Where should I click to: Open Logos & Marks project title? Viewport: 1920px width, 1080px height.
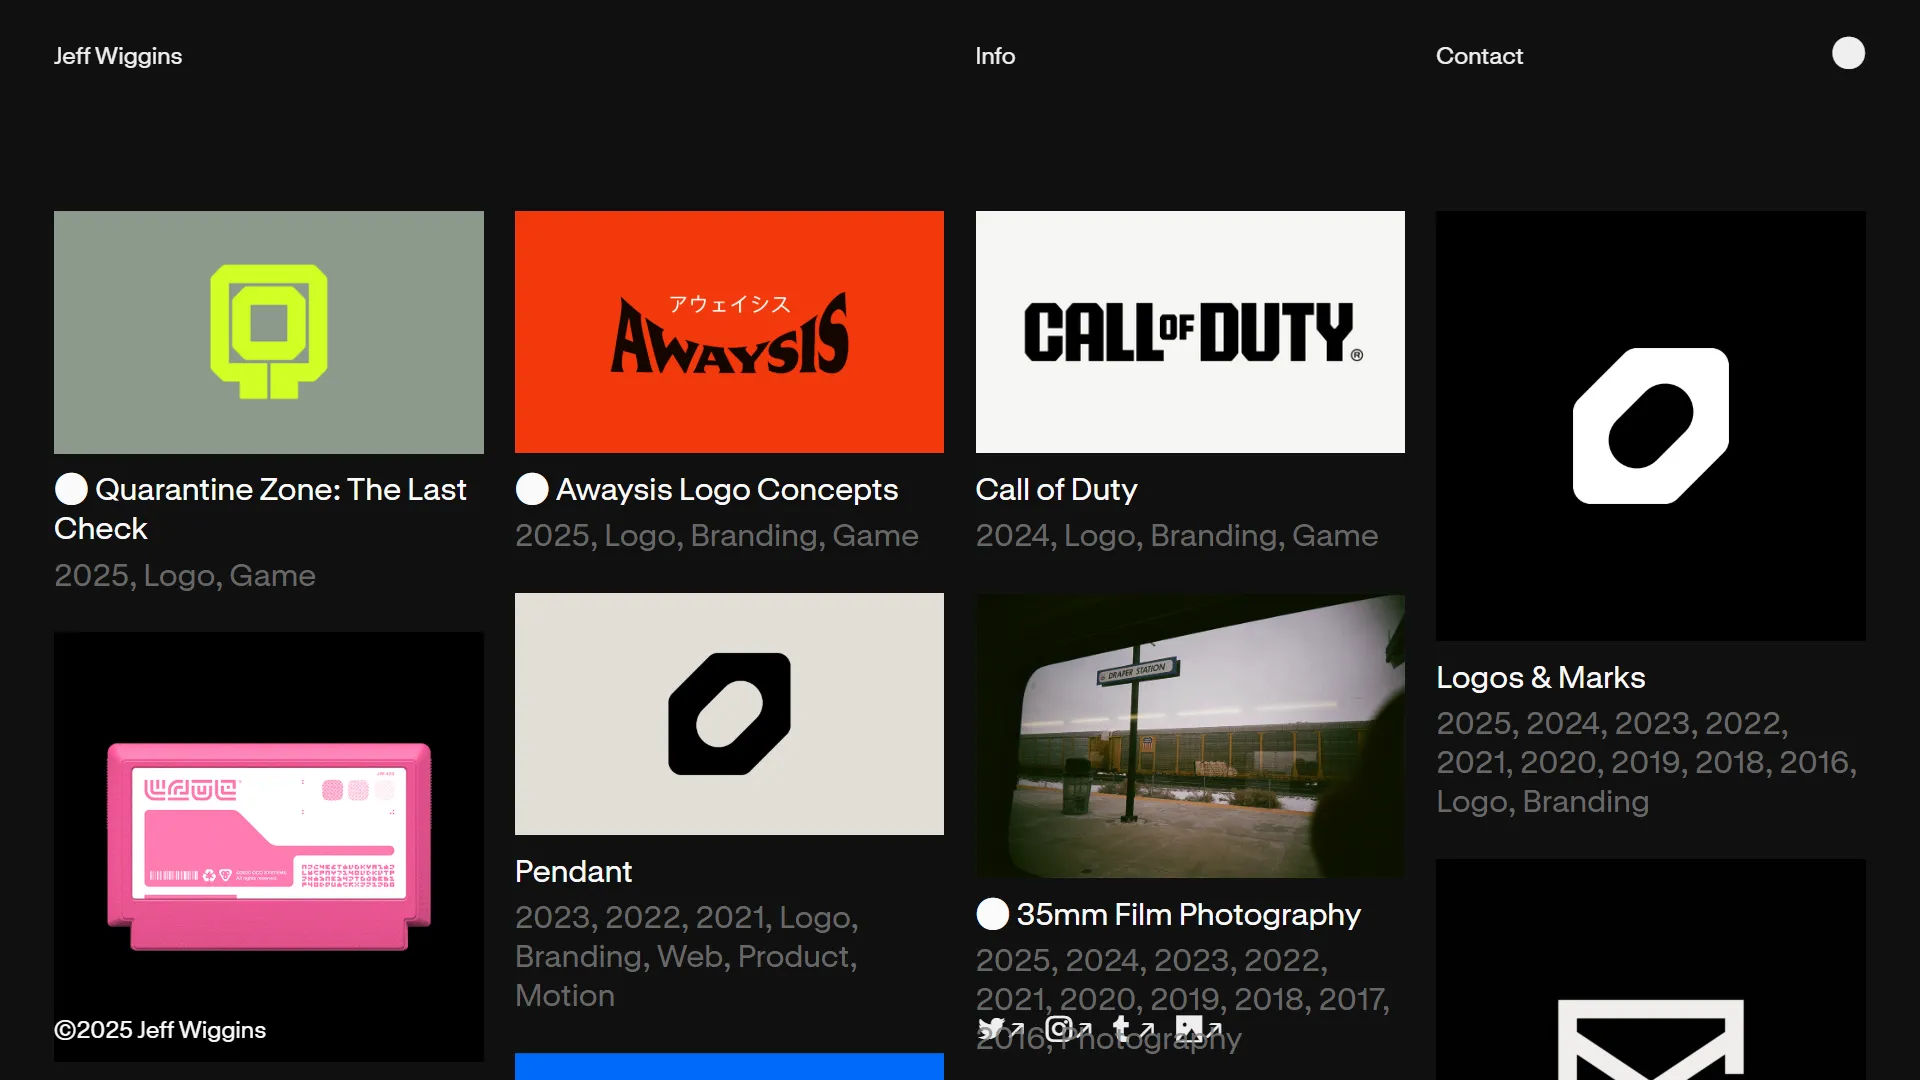point(1540,677)
